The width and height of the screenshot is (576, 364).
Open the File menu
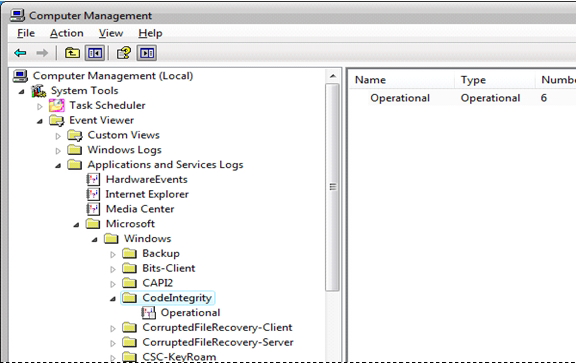point(26,33)
